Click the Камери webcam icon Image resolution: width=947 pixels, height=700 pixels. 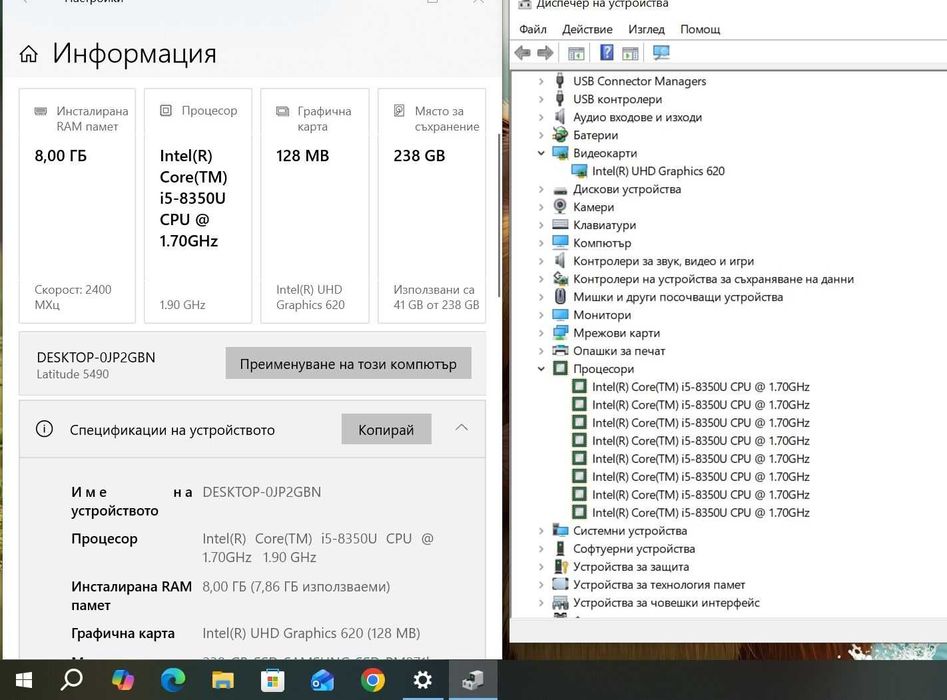560,207
